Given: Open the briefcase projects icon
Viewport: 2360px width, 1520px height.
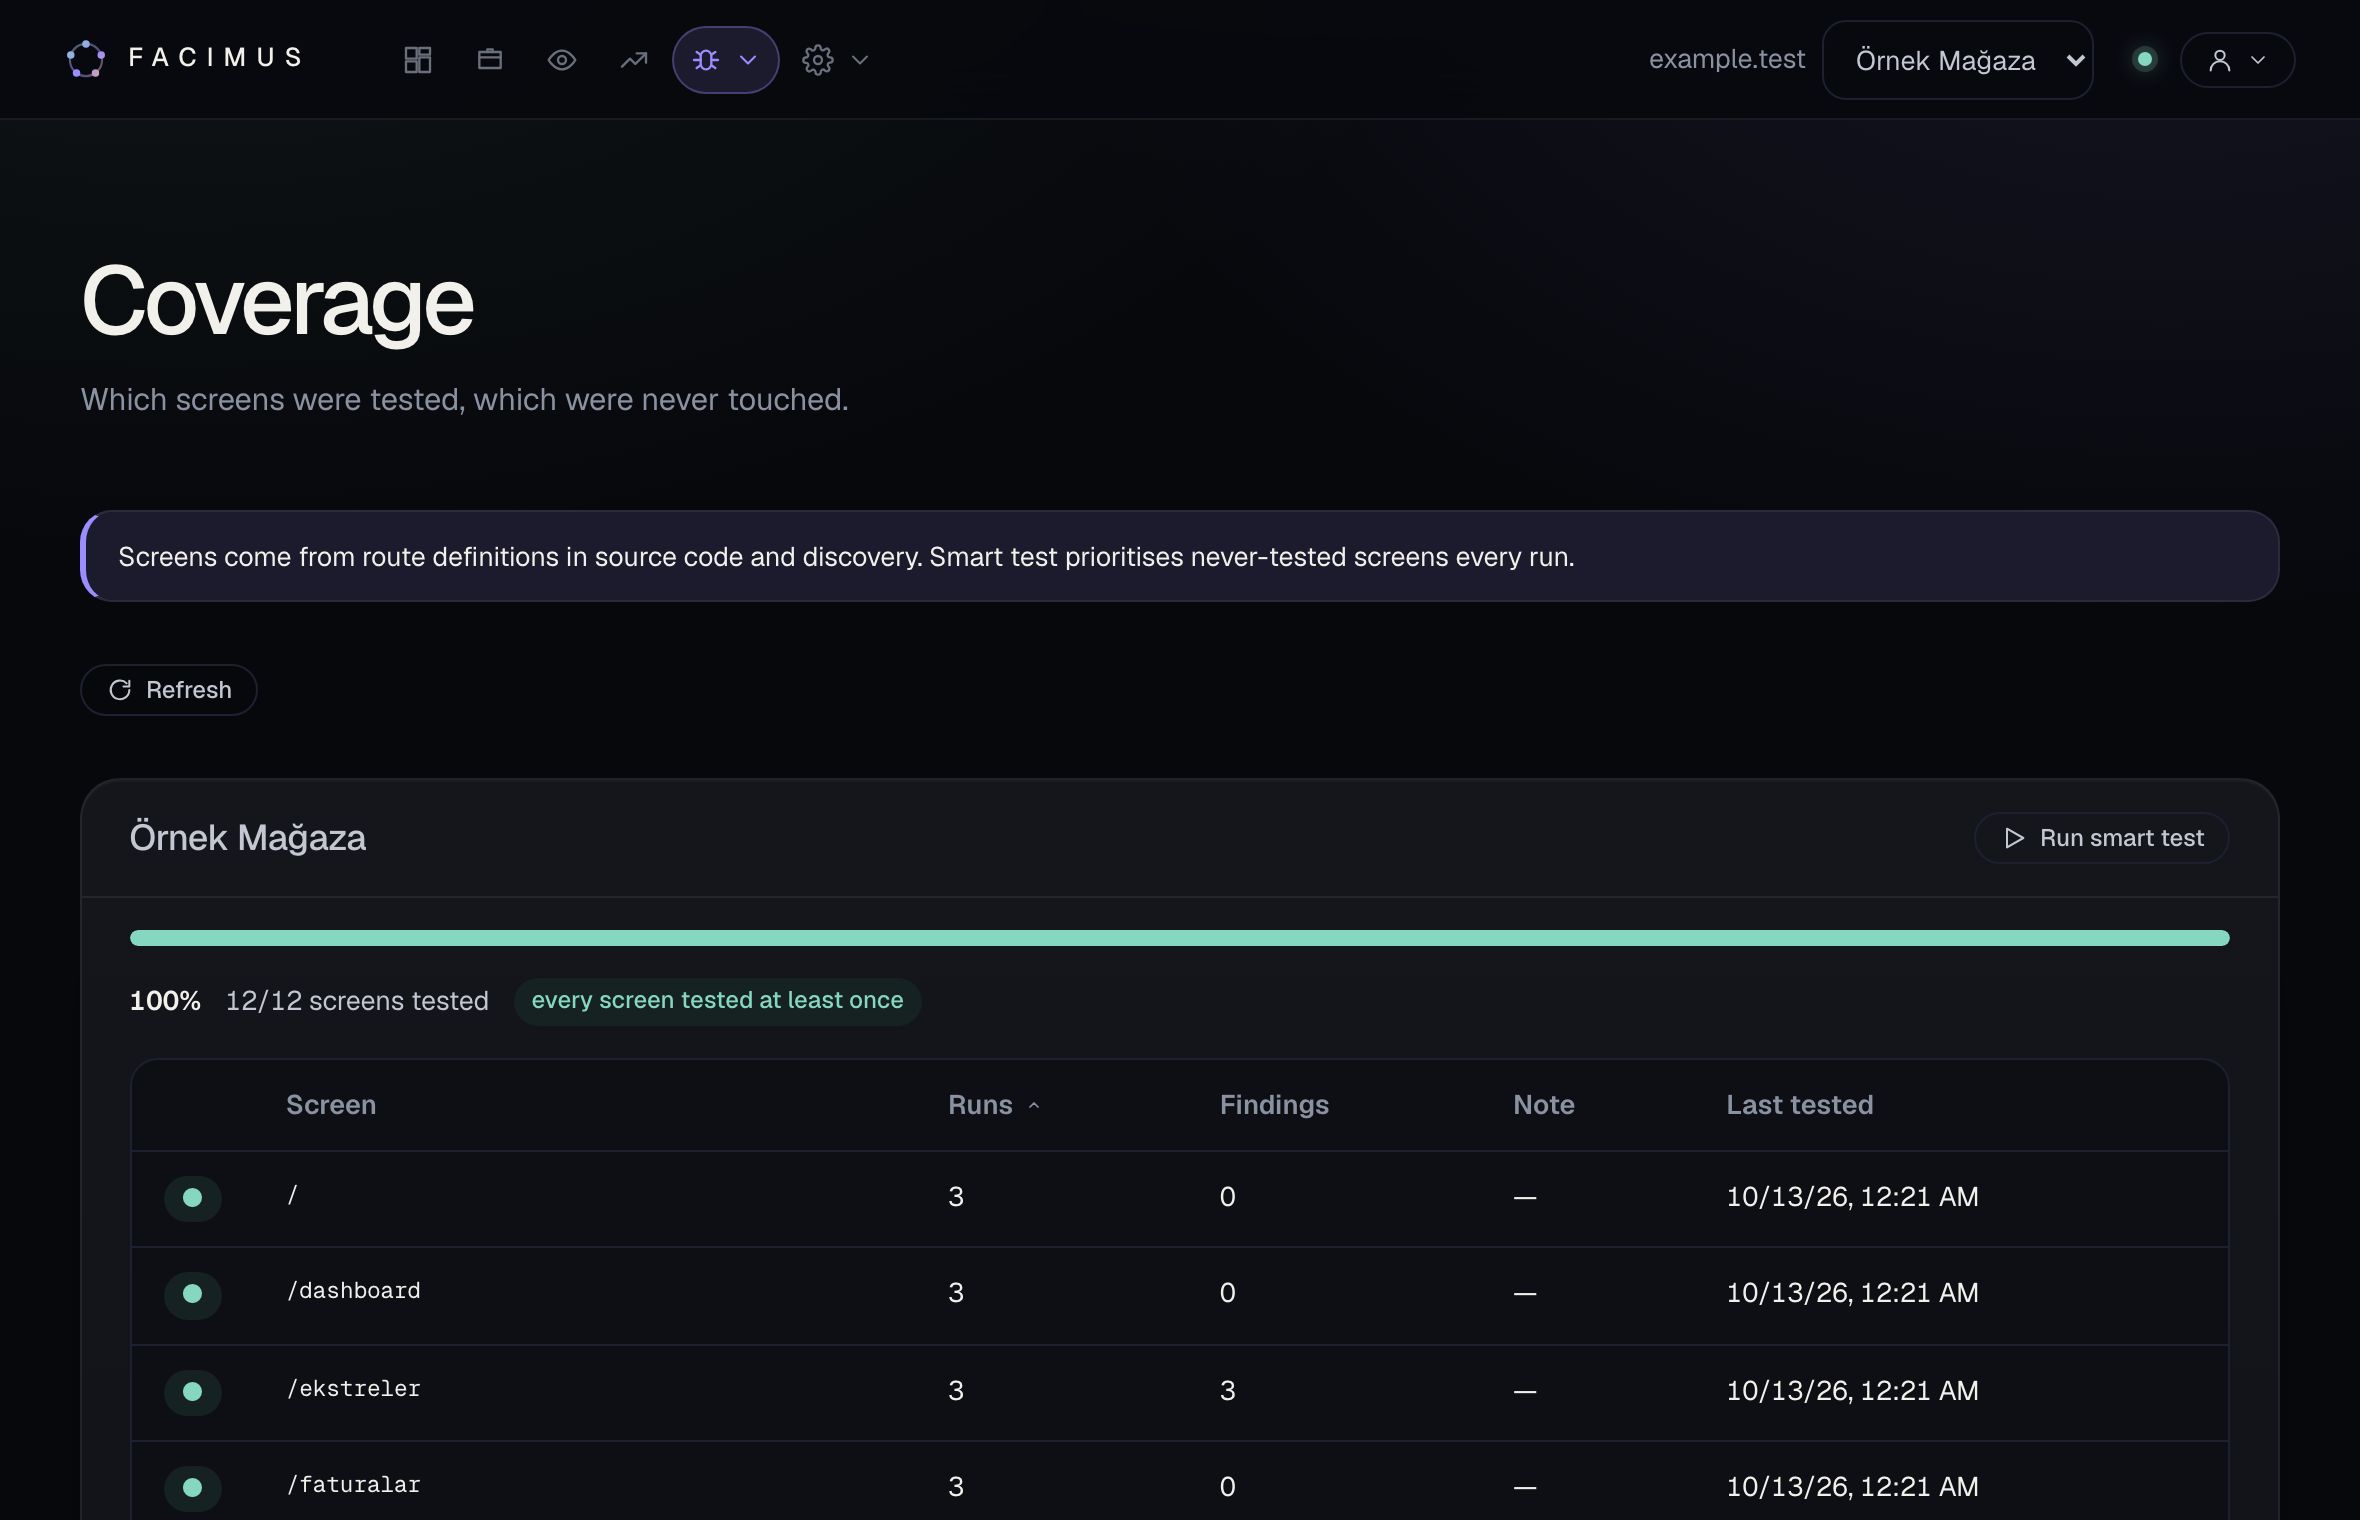Looking at the screenshot, I should coord(490,60).
